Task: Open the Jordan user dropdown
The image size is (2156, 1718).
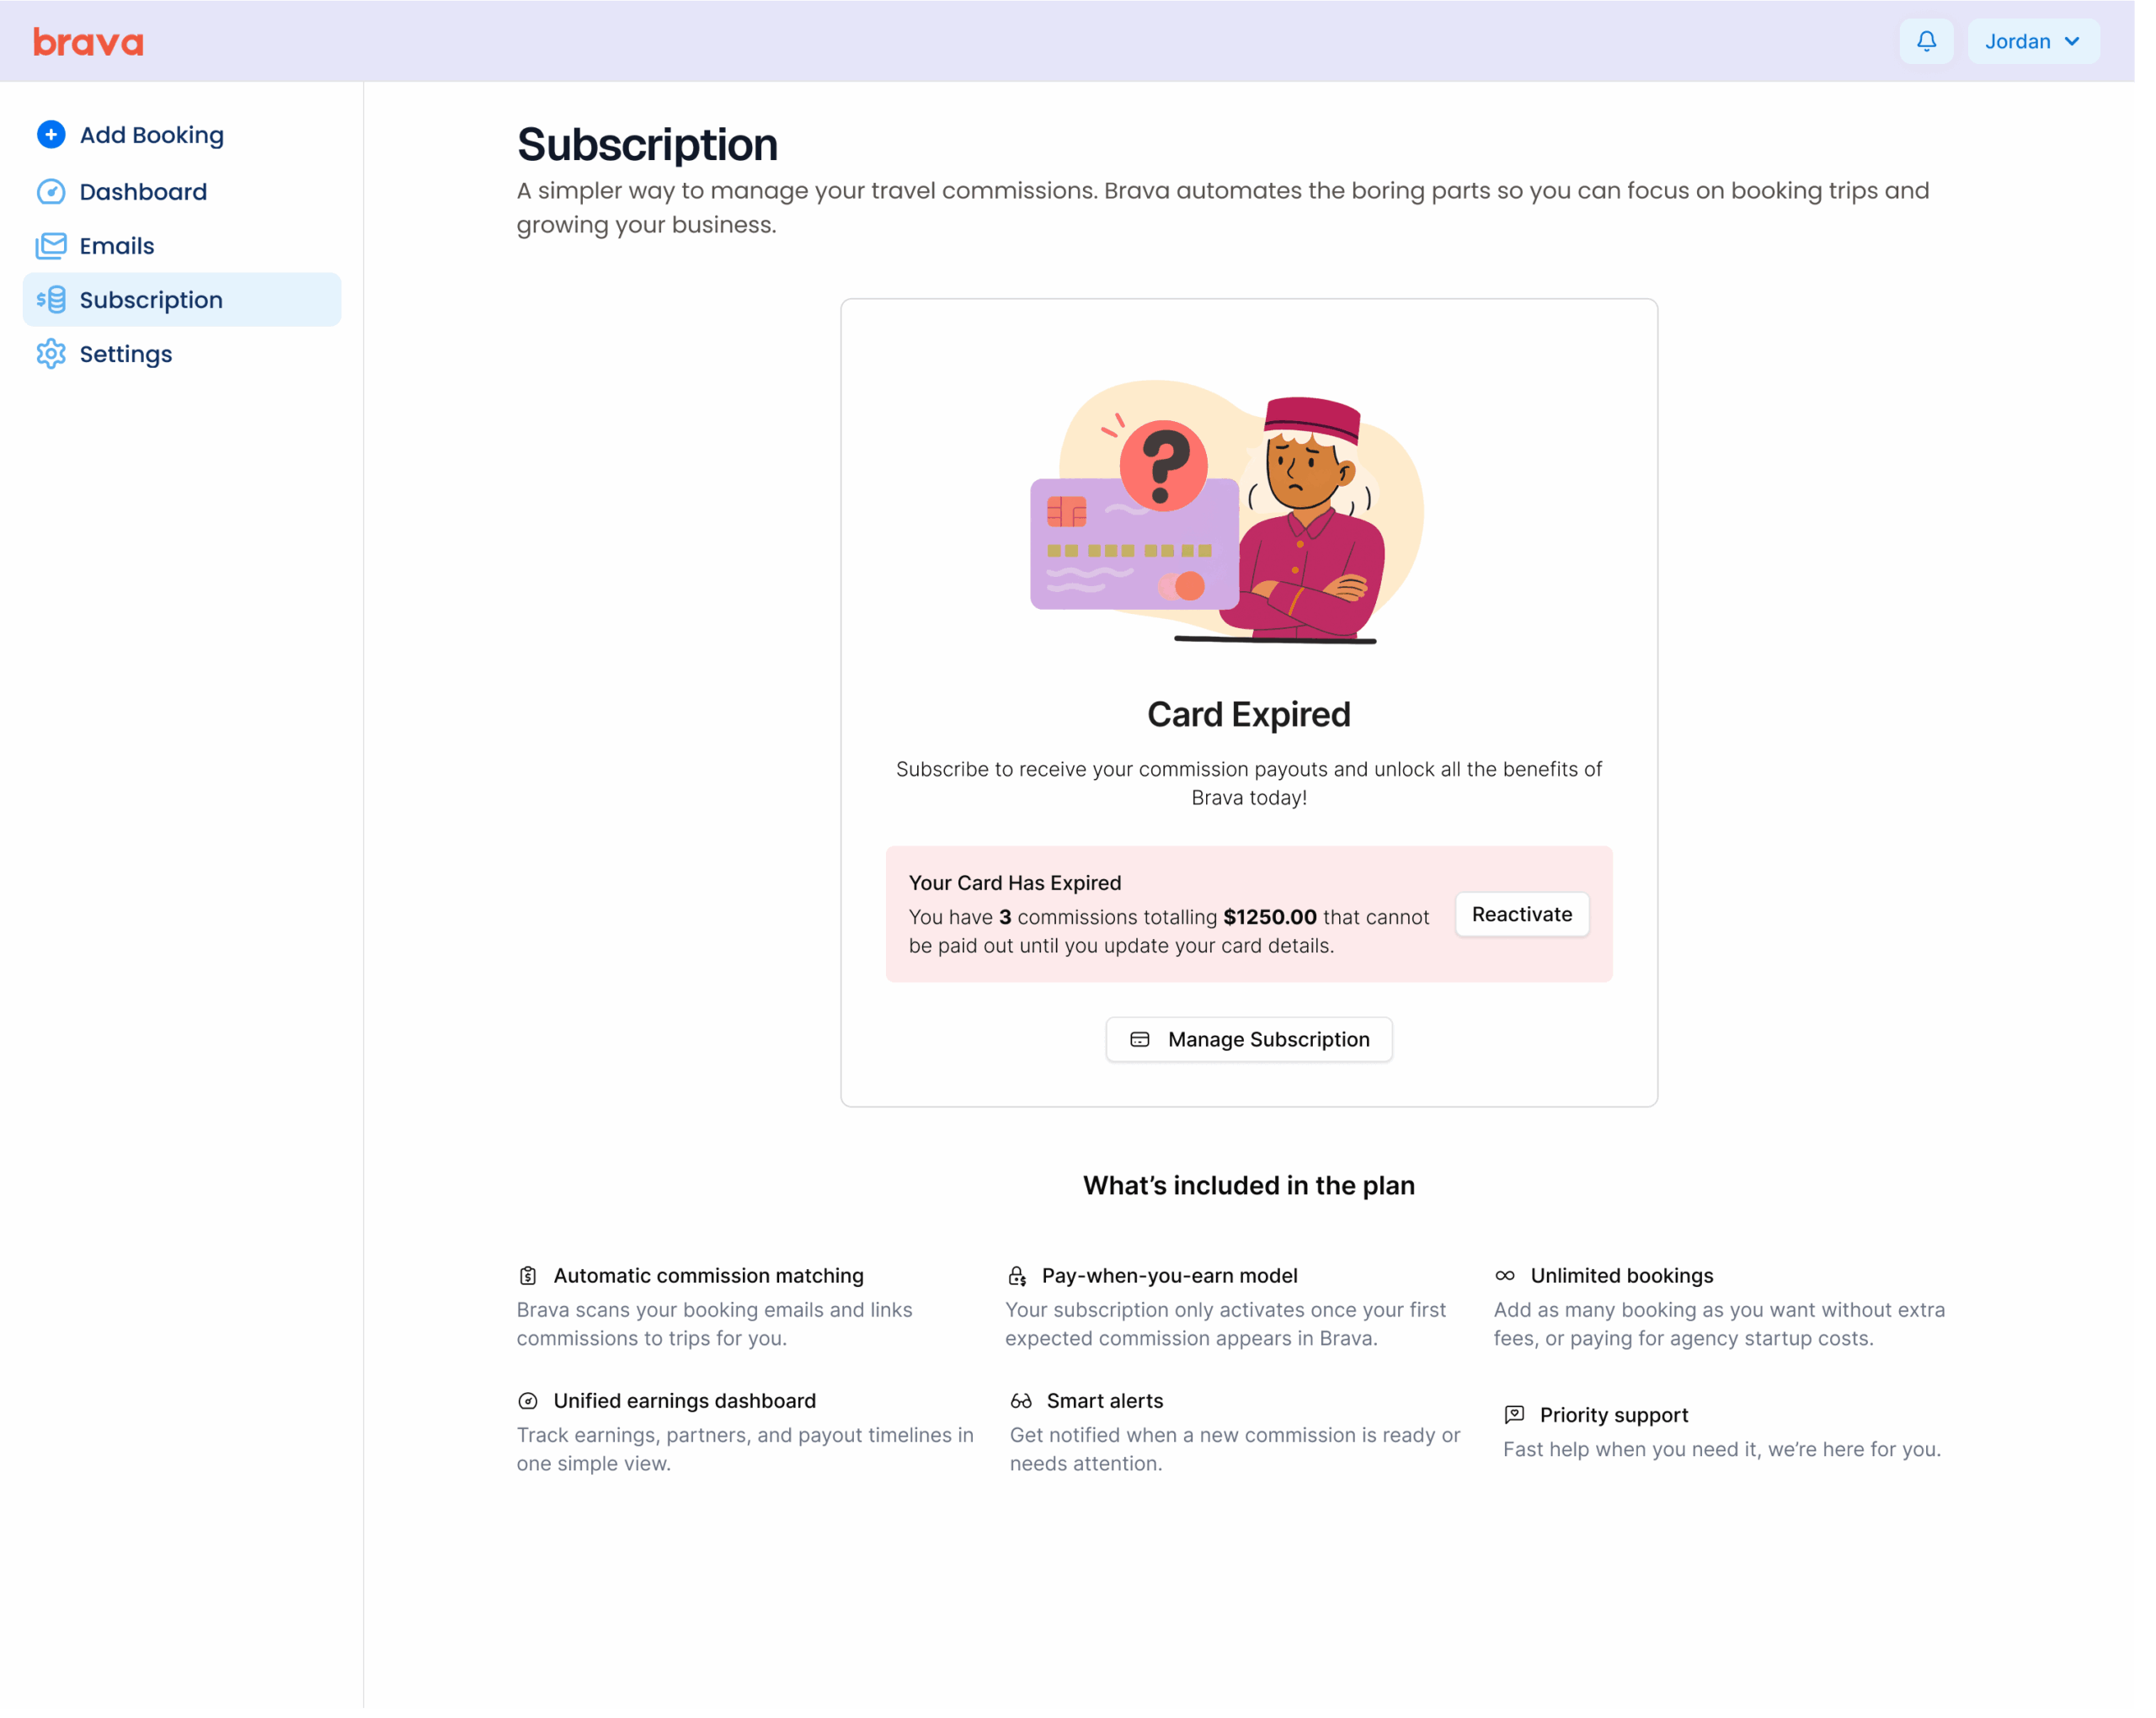Action: (x=2032, y=41)
